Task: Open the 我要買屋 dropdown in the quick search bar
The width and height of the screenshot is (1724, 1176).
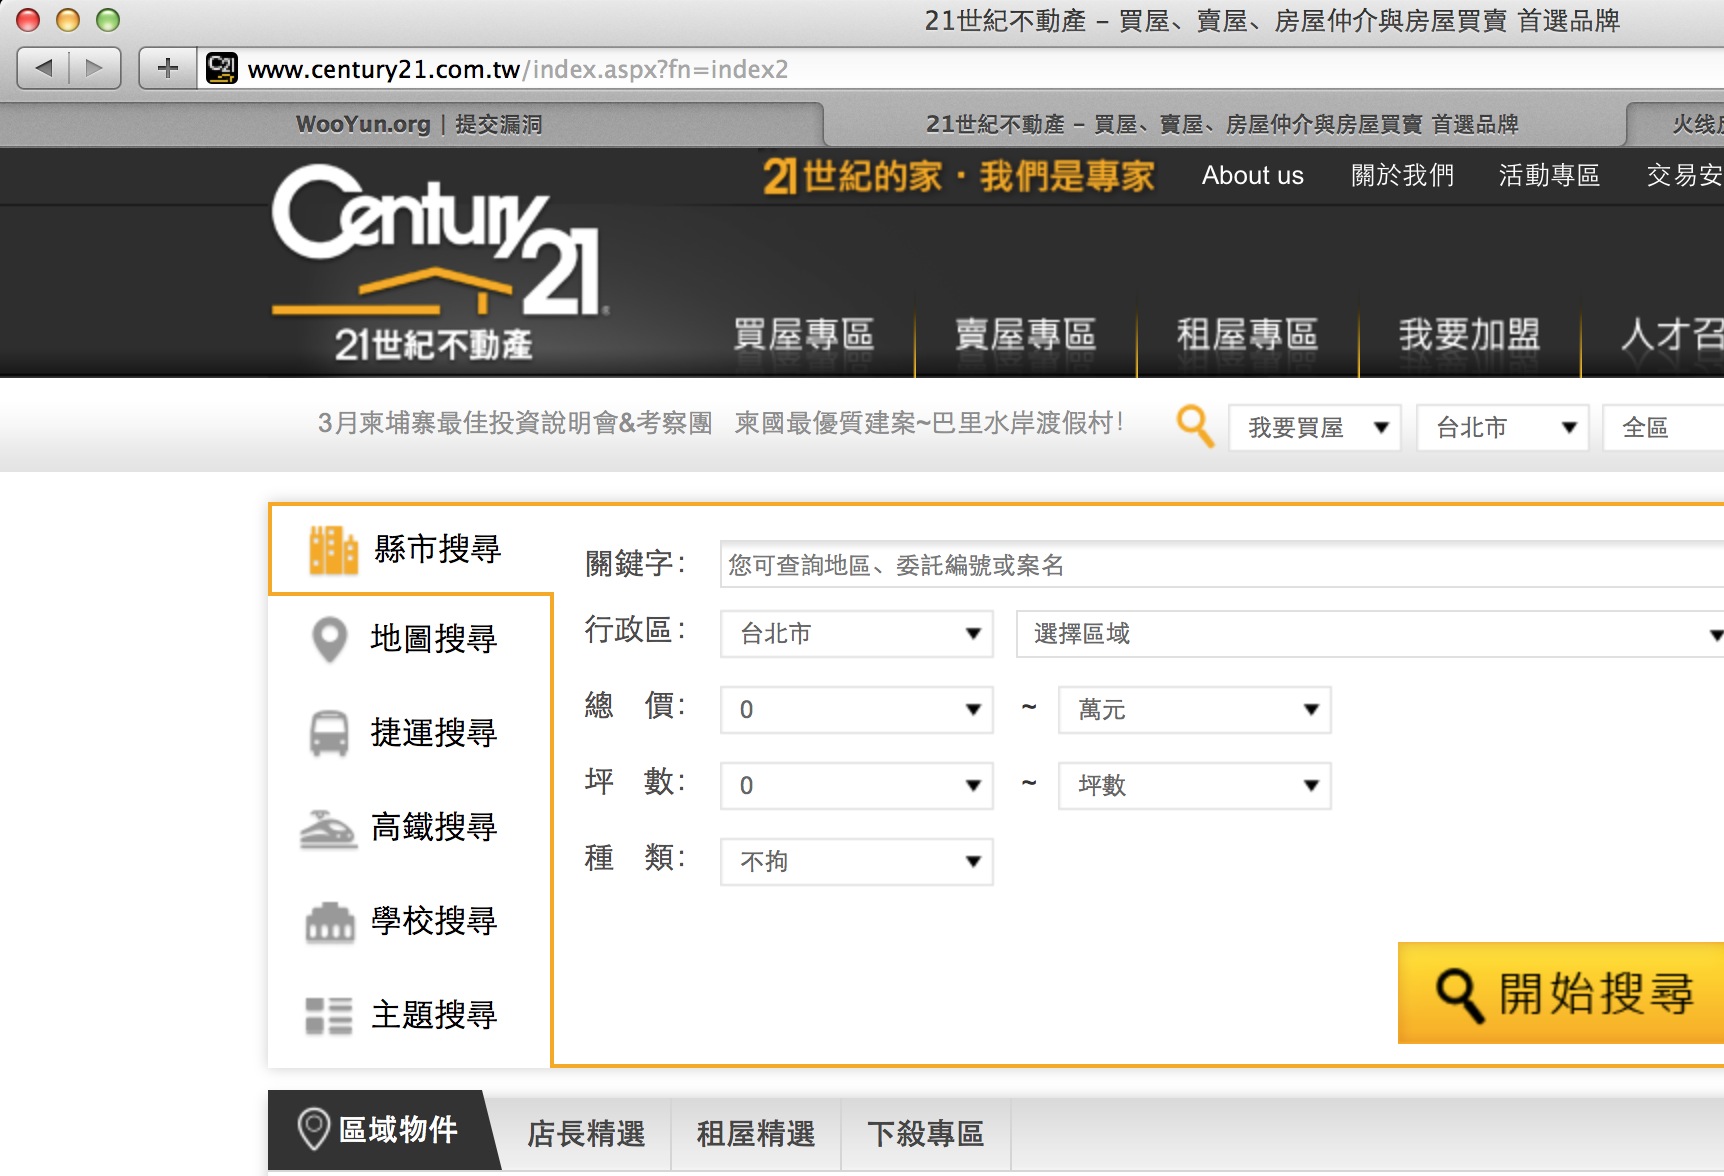Action: (x=1315, y=427)
